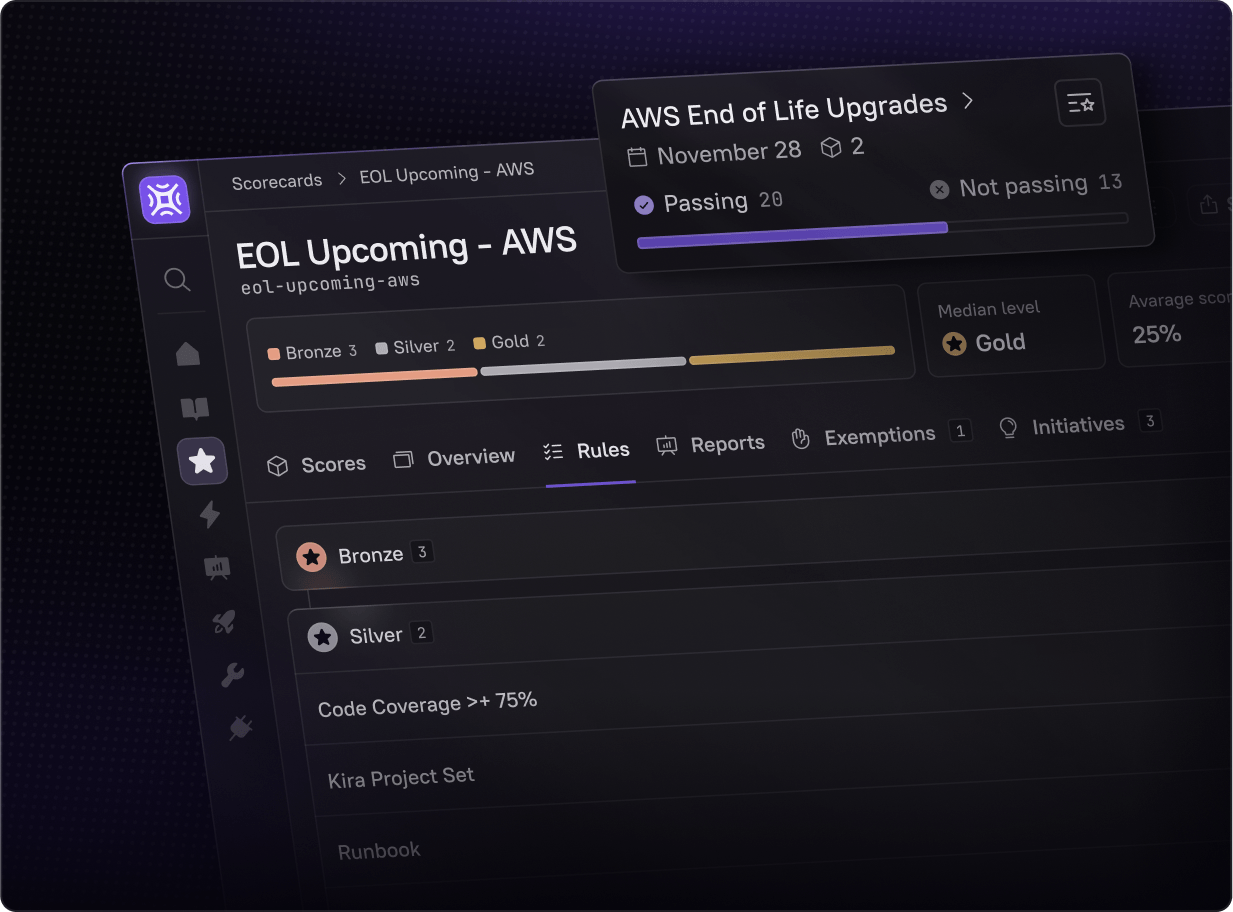1233x912 pixels.
Task: Open the wrench tools sidebar icon
Action: 232,675
